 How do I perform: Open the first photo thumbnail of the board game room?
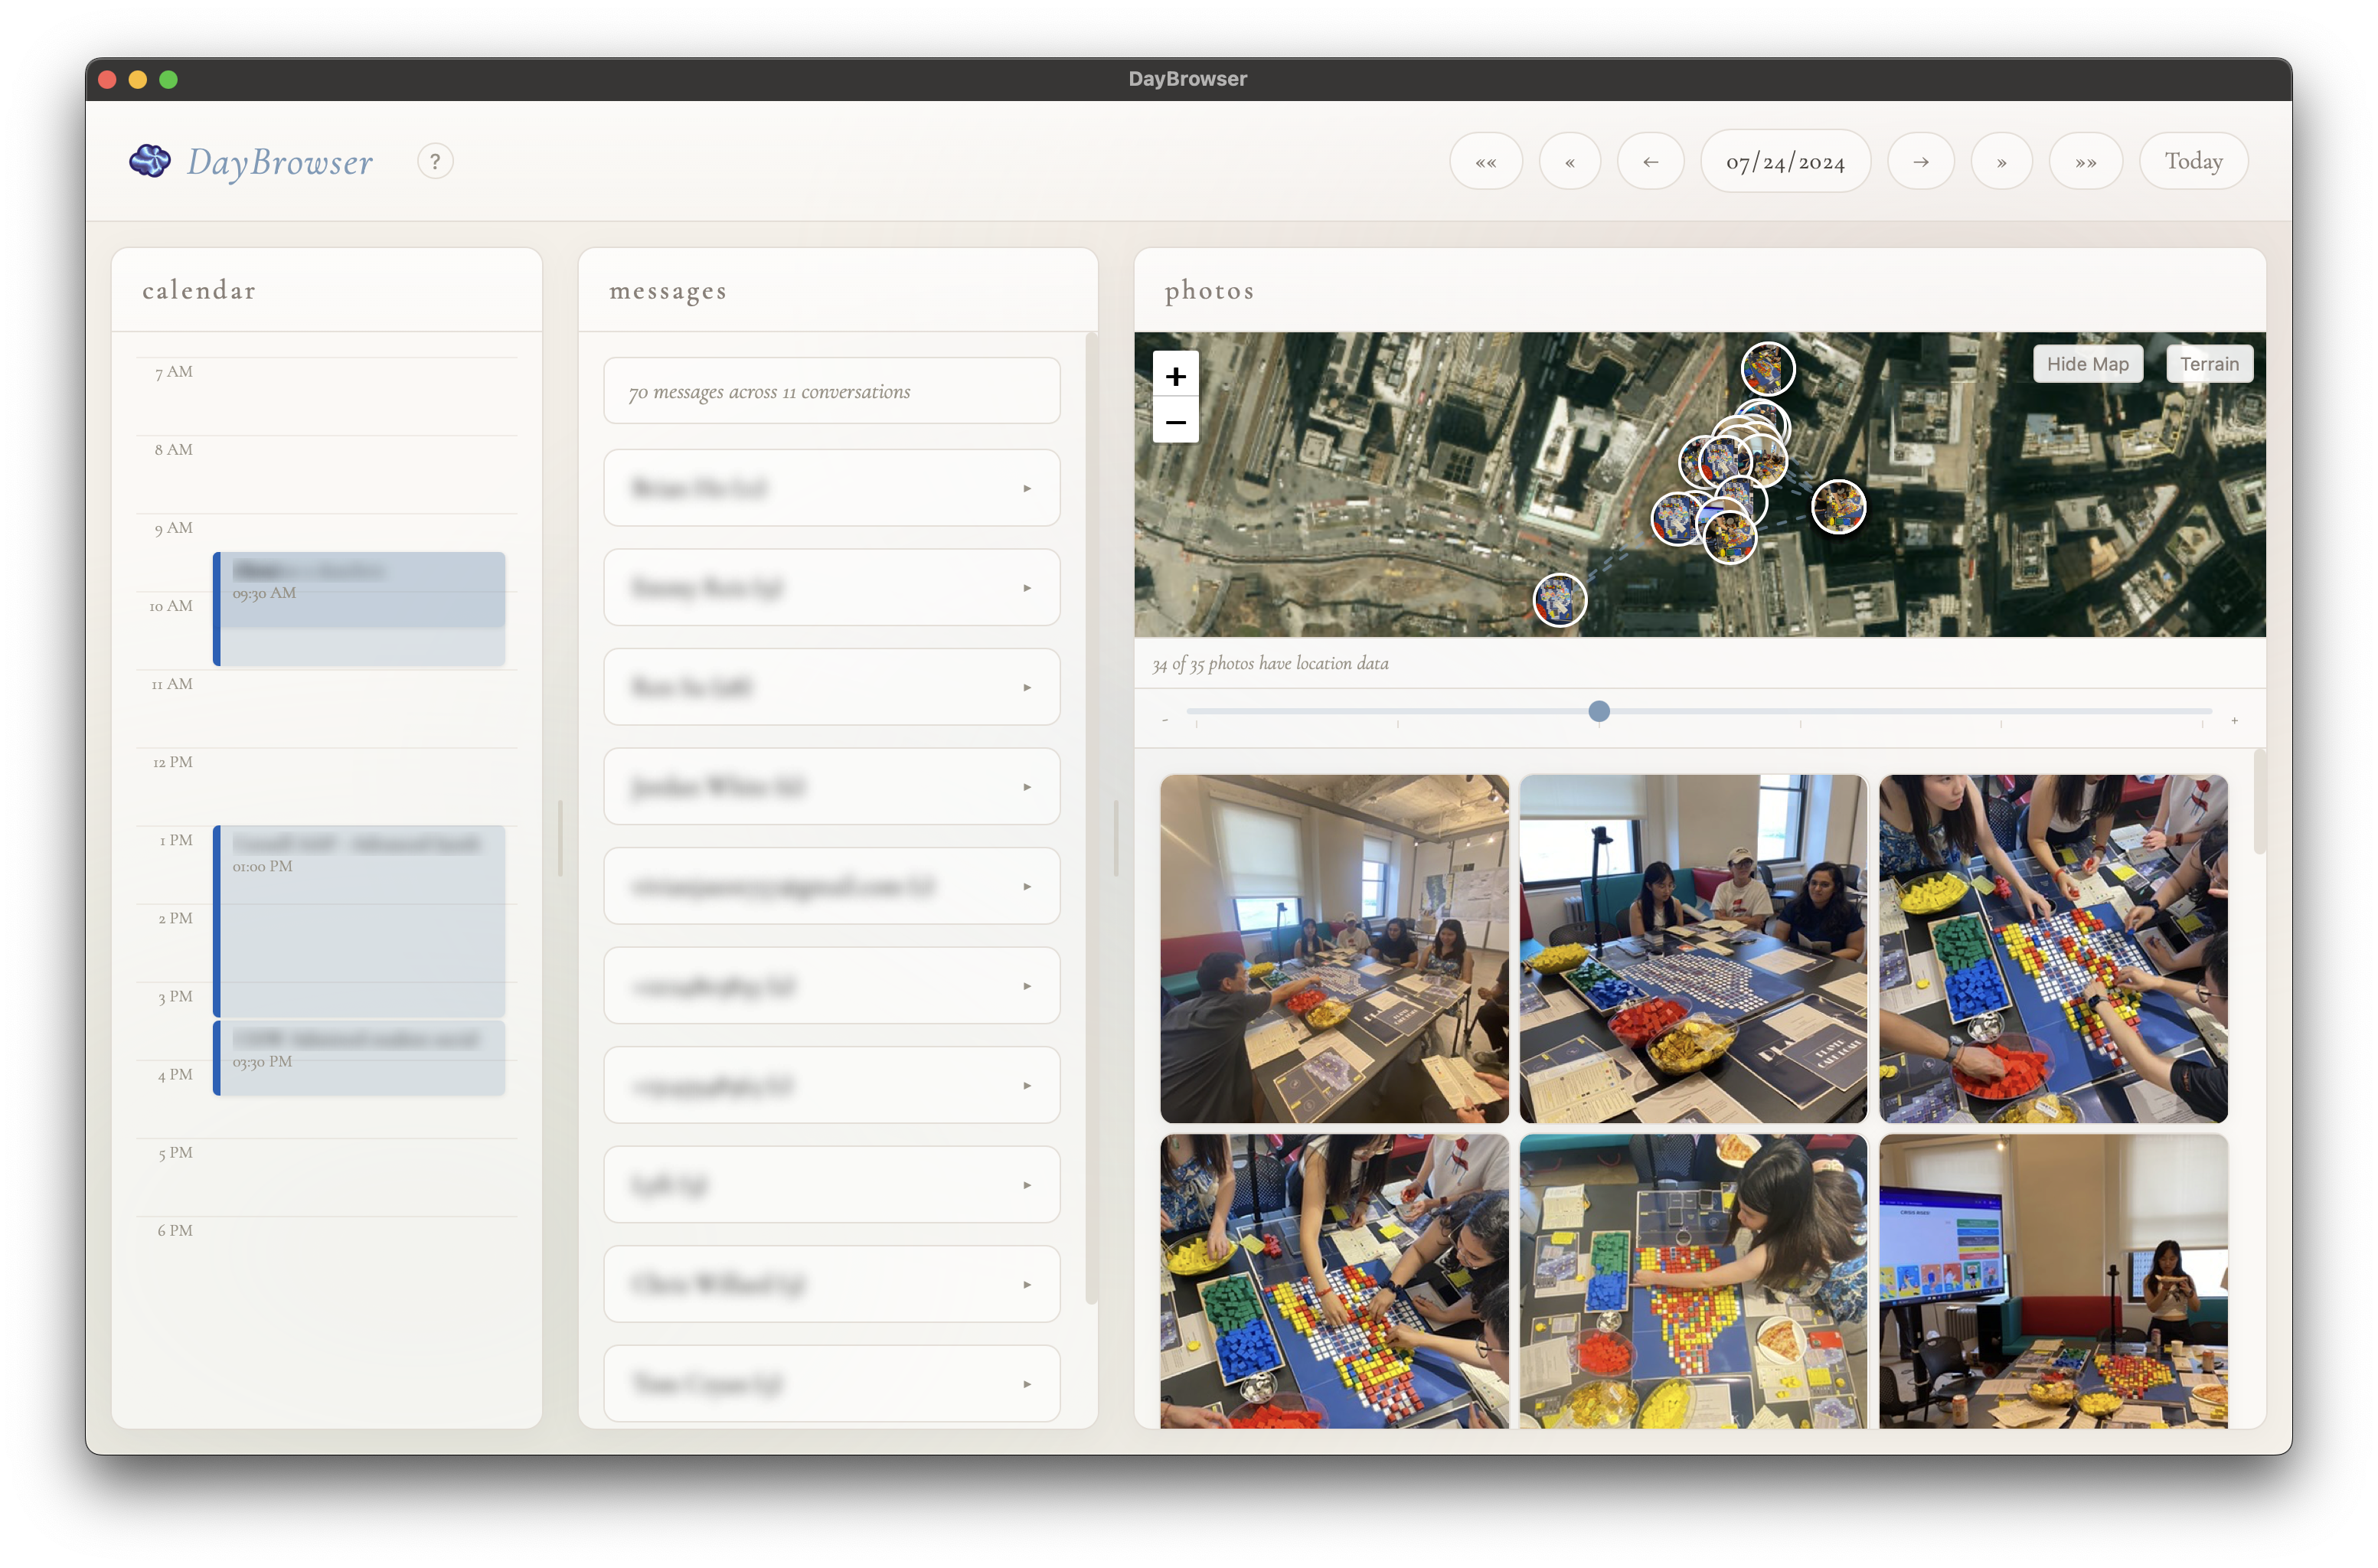1333,948
